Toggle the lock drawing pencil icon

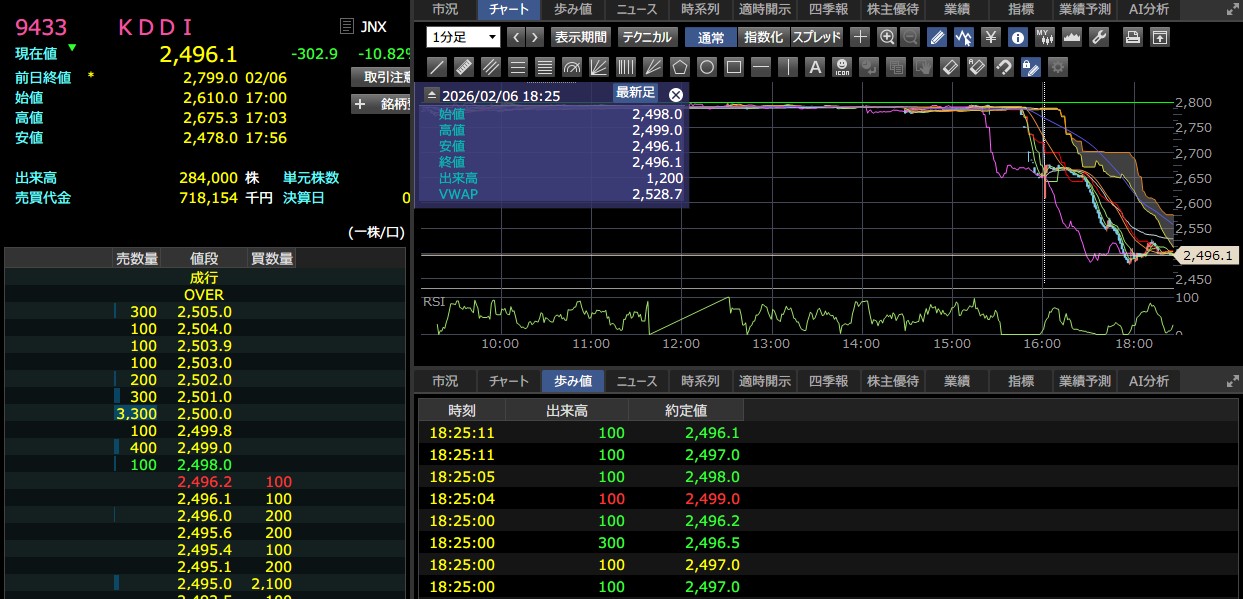pos(1031,67)
